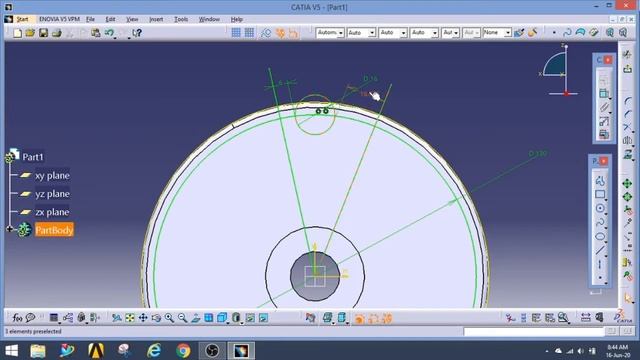640x360 pixels.
Task: Toggle Geometrical Constraints creation
Action: [x=280, y=33]
